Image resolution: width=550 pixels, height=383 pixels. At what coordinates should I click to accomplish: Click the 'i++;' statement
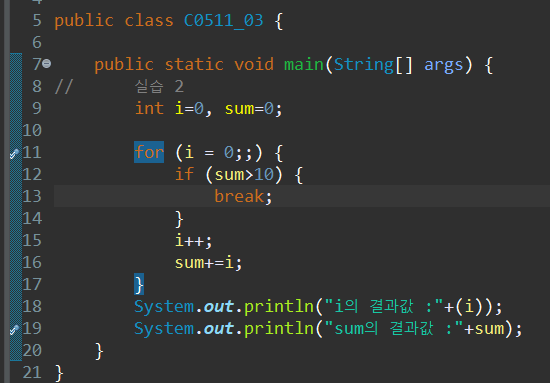pyautogui.click(x=194, y=241)
